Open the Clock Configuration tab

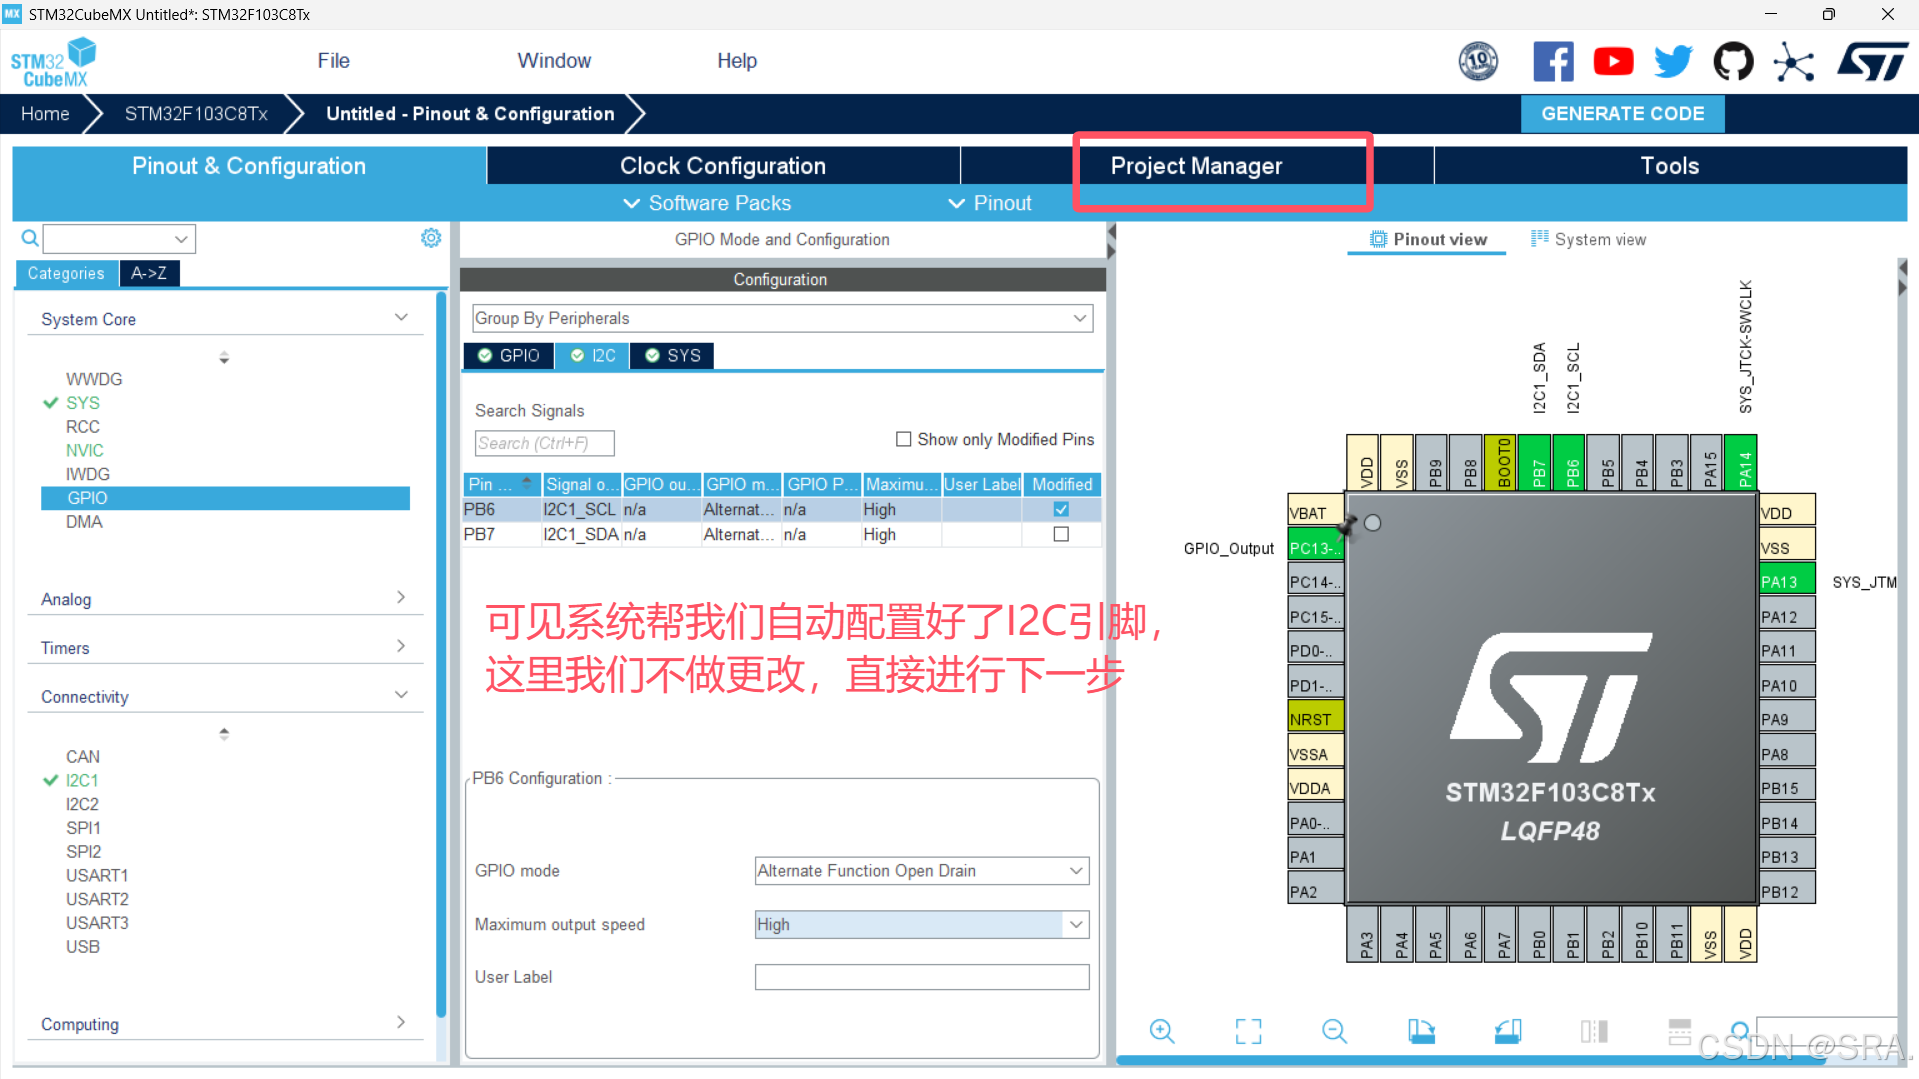[x=722, y=165]
